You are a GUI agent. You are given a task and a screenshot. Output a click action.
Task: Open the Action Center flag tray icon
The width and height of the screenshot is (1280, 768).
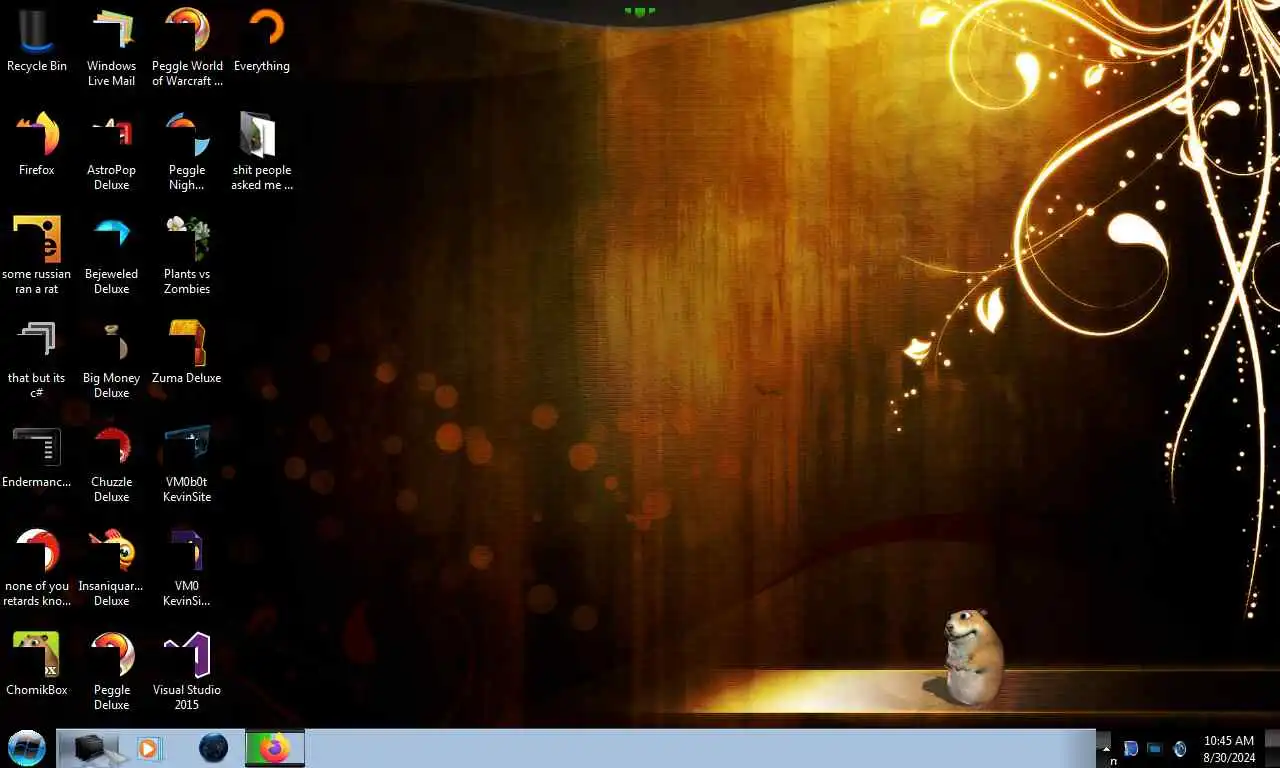click(1131, 748)
